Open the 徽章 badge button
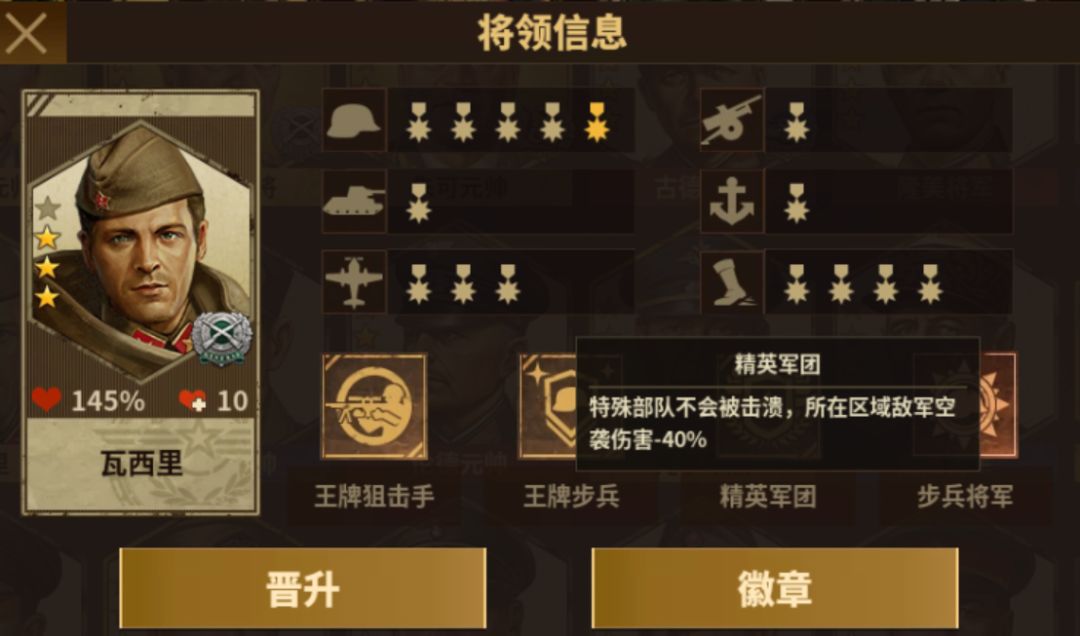 coord(775,589)
